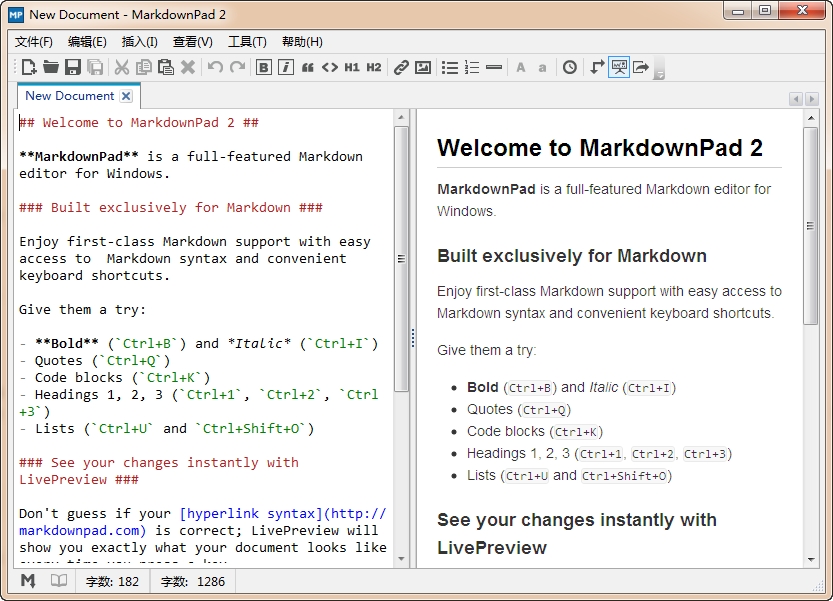
Task: Click editor scrollbar down arrow
Action: pos(401,559)
